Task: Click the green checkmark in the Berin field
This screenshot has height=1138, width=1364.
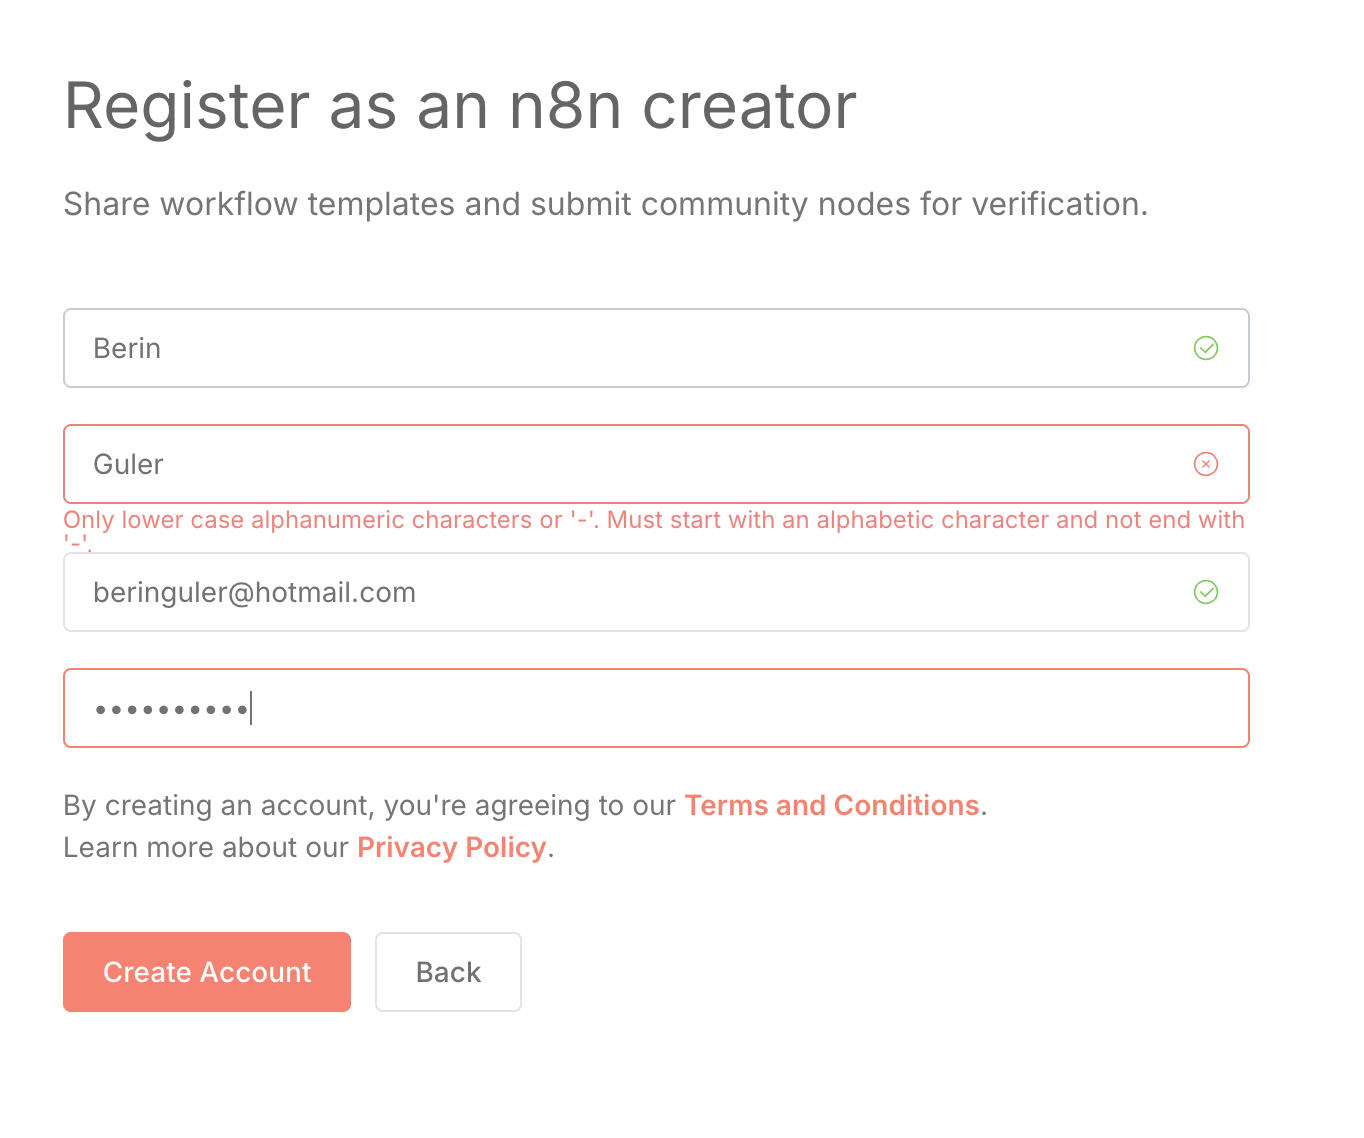Action: (x=1206, y=348)
